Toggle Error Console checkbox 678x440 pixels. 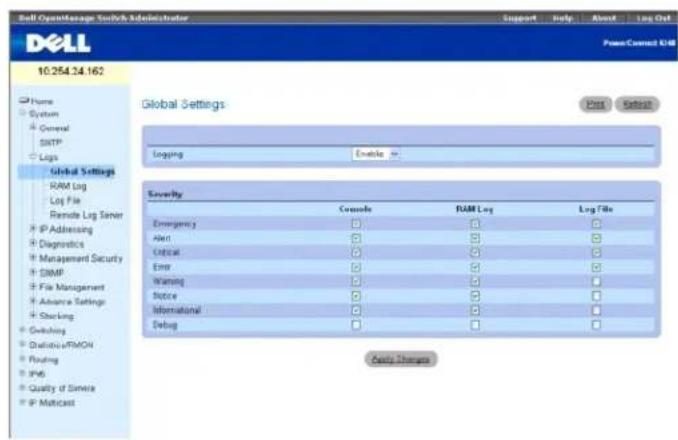pyautogui.click(x=356, y=267)
